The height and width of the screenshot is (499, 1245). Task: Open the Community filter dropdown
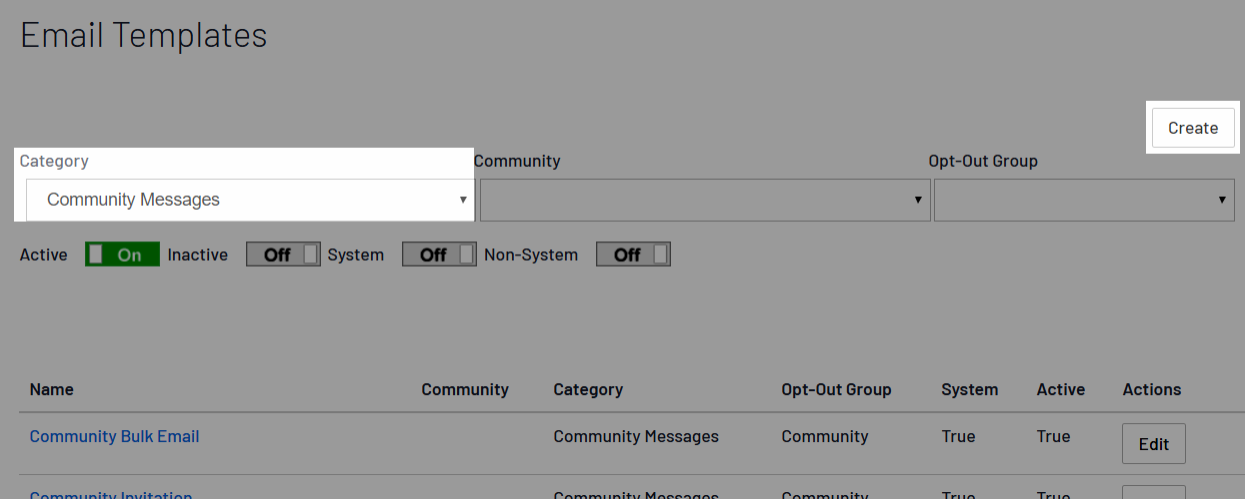coord(705,200)
